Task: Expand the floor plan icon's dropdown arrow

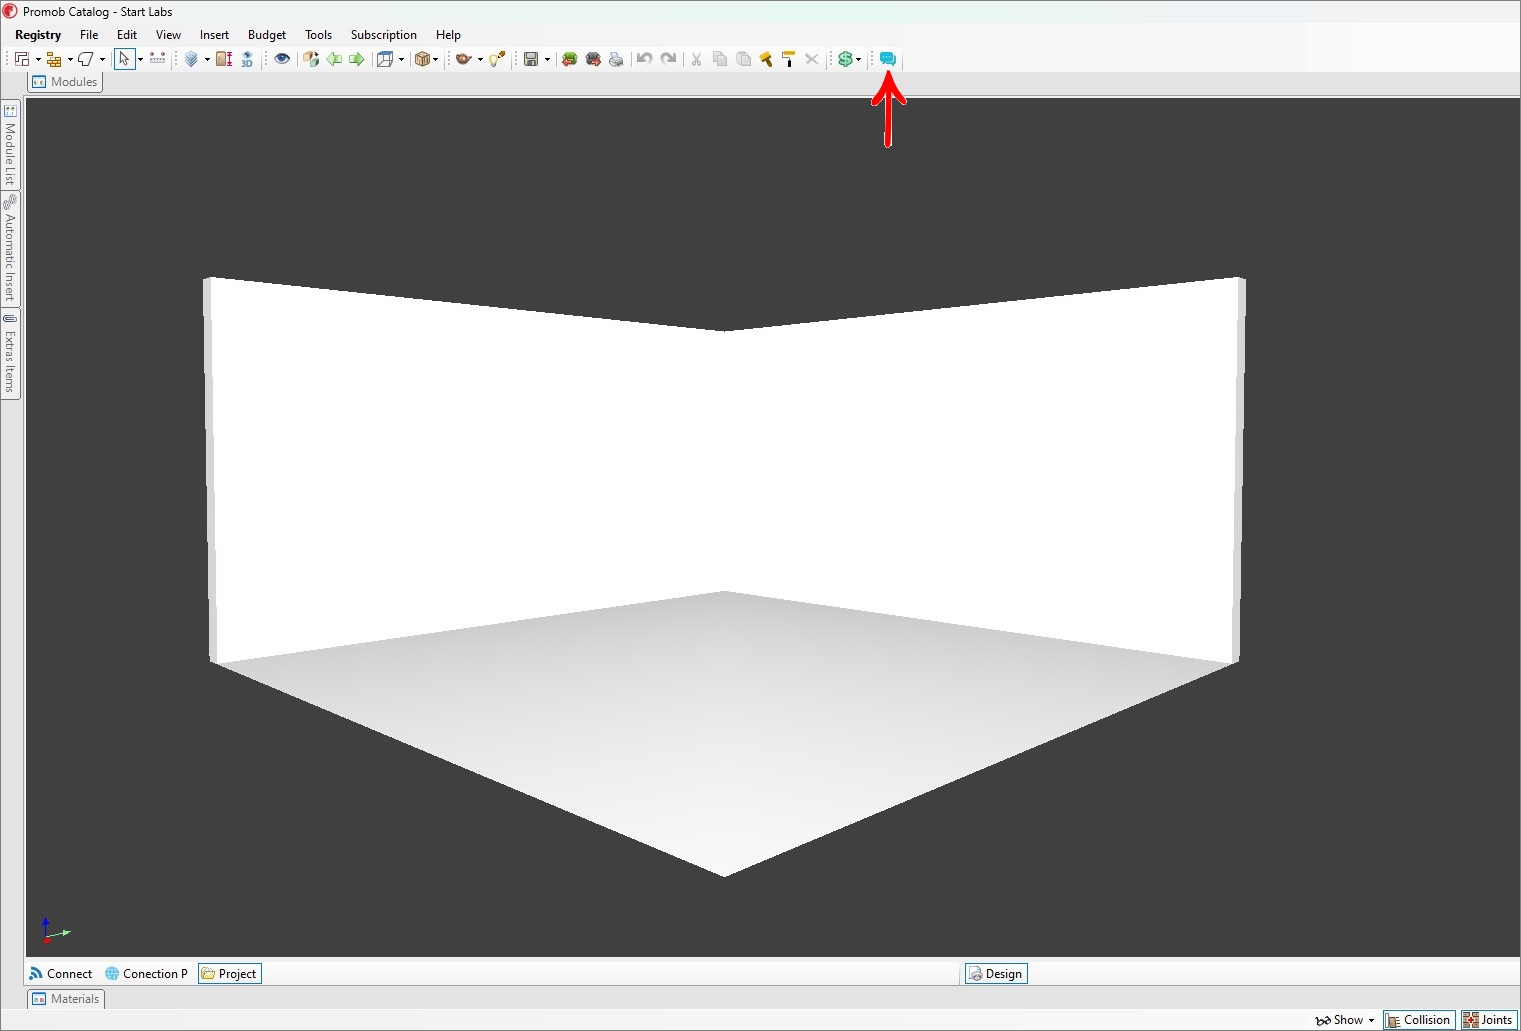Action: point(38,59)
